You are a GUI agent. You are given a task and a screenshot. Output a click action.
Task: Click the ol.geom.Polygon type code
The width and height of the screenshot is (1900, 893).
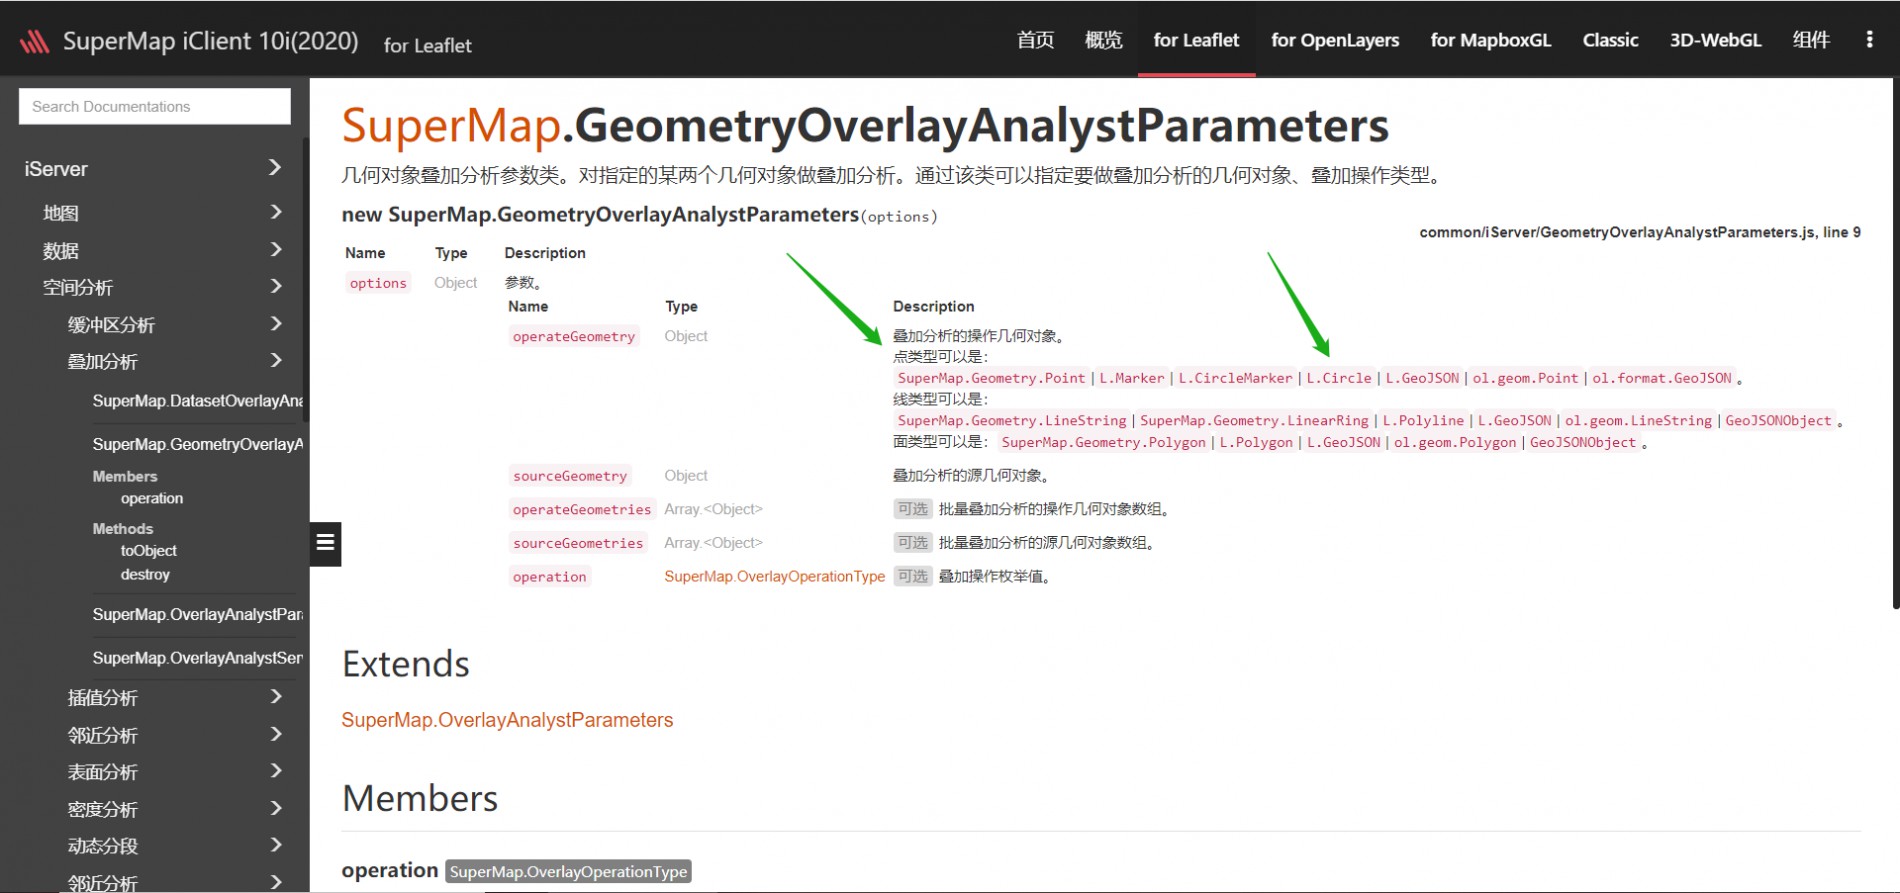pos(1455,442)
